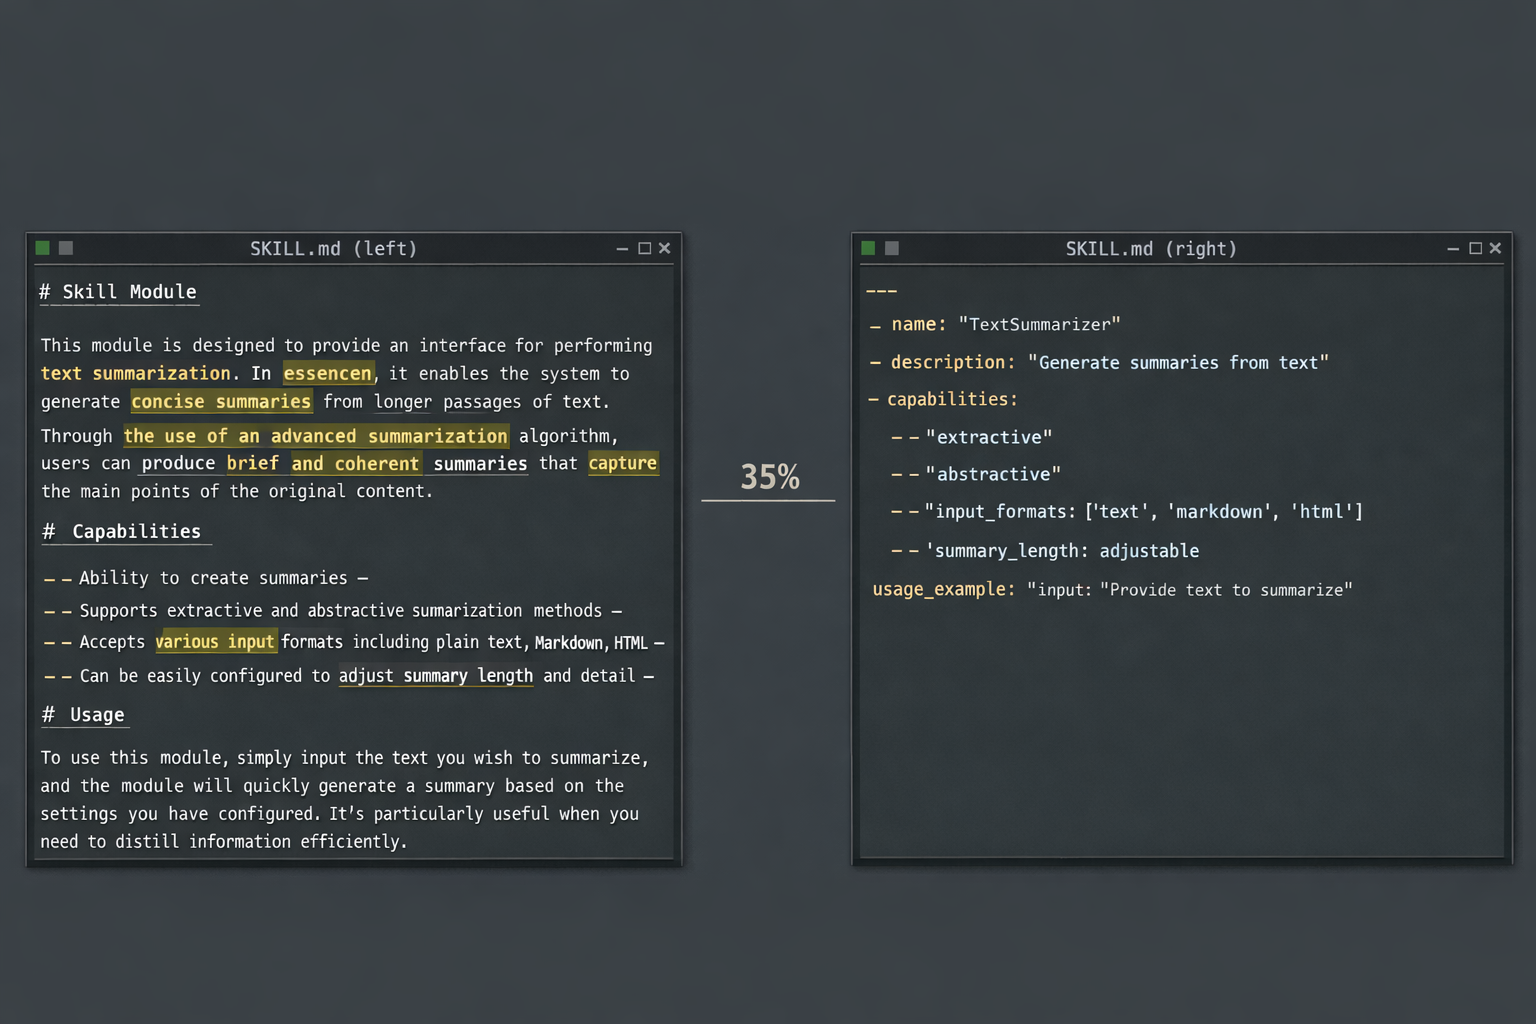Click the "usage_example:" key in right pane
This screenshot has width=1536, height=1024.
click(943, 590)
